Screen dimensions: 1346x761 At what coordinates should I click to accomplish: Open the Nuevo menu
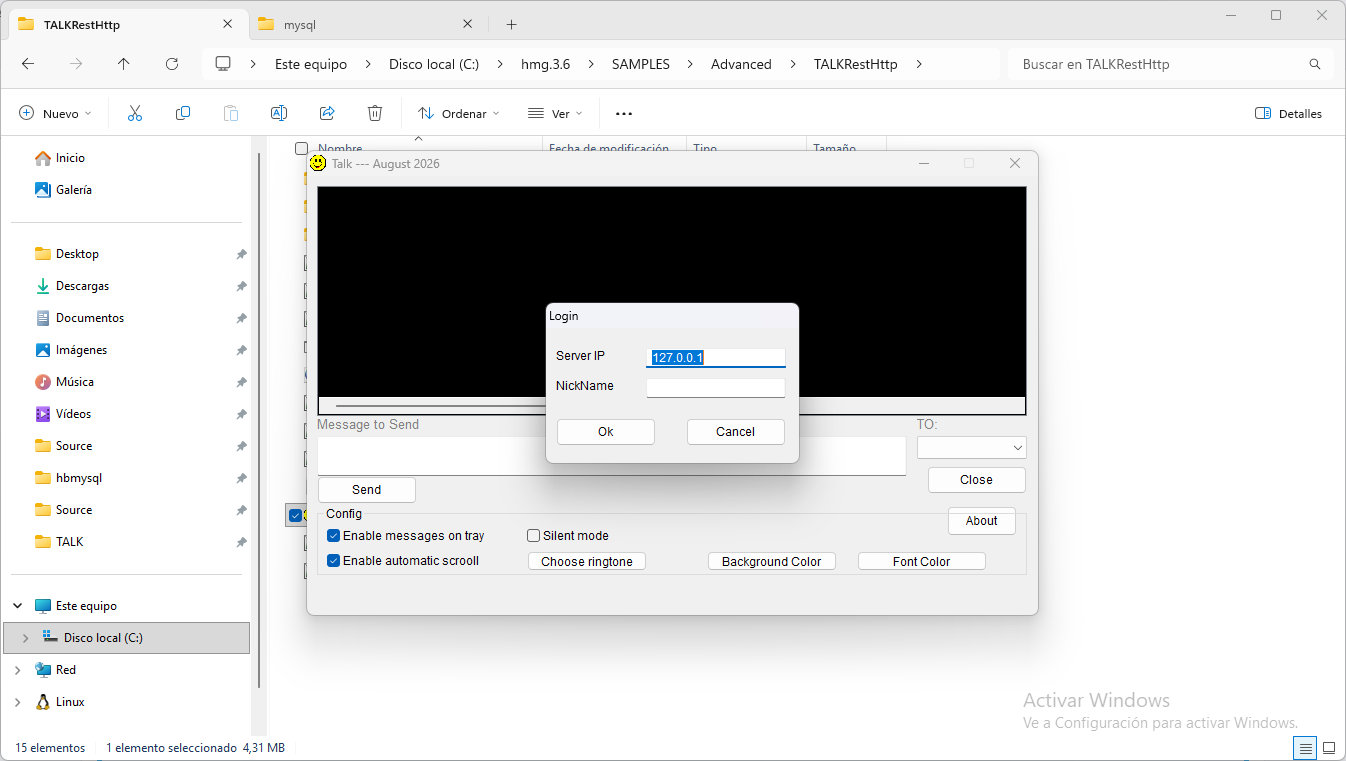pos(56,114)
